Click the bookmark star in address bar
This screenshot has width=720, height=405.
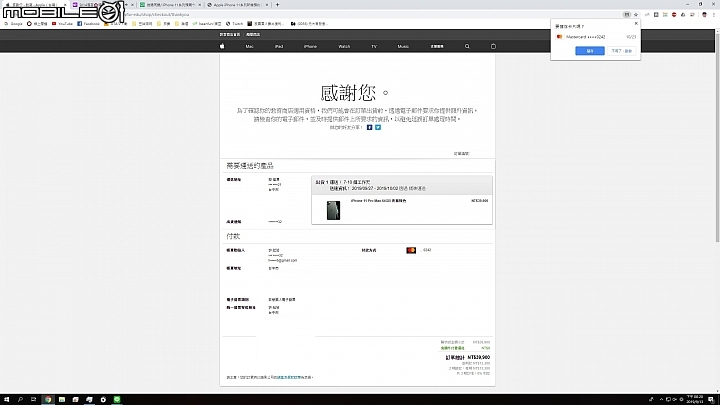pyautogui.click(x=636, y=15)
